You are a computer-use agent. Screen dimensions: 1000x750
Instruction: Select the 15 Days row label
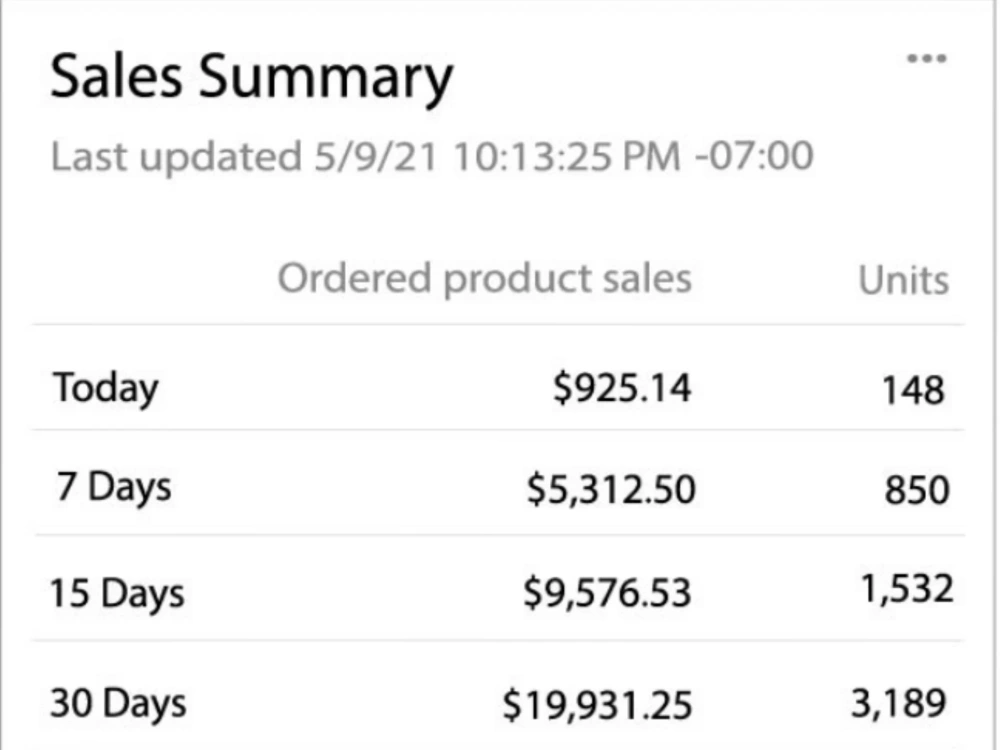(x=117, y=594)
